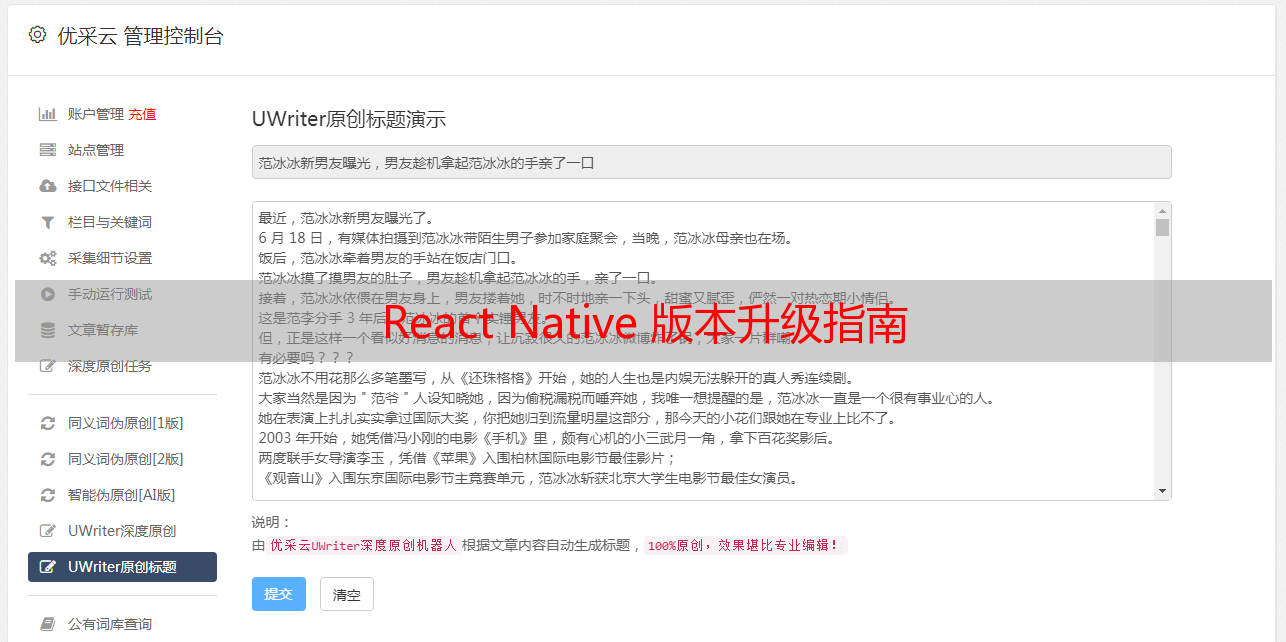Click the generated title field

click(711, 162)
